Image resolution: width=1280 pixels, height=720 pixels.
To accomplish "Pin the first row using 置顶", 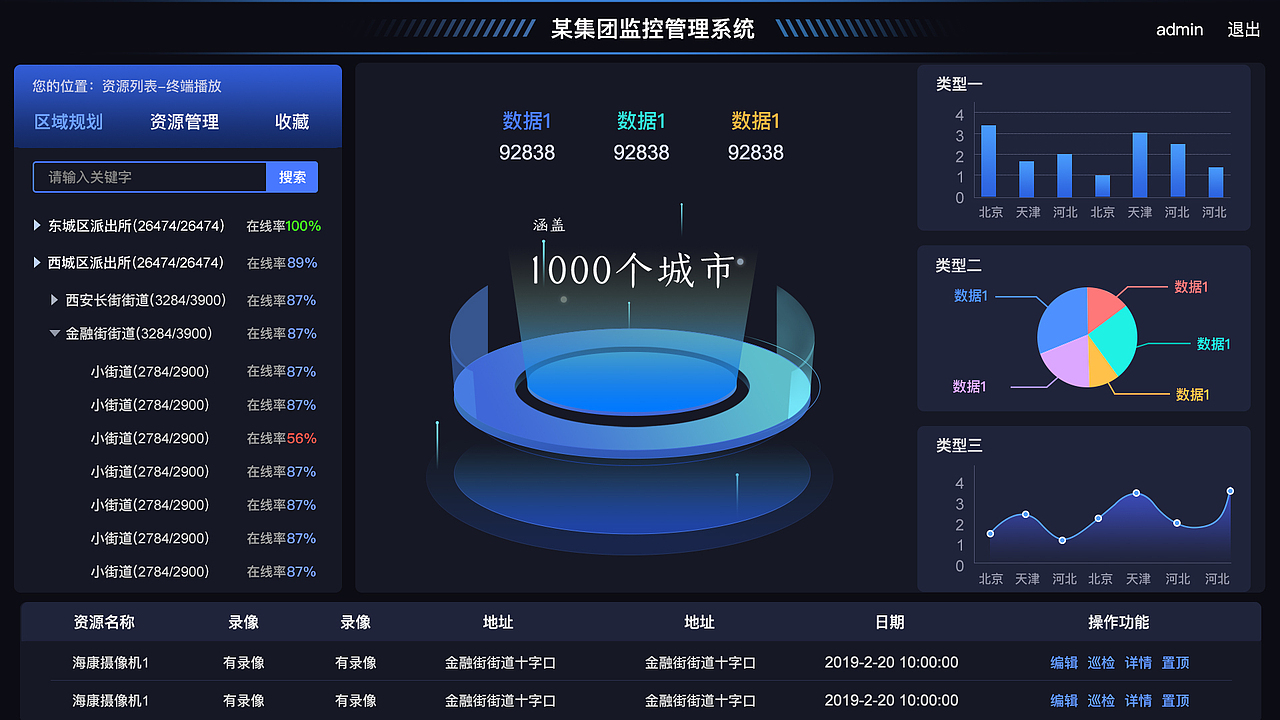I will (x=1174, y=662).
